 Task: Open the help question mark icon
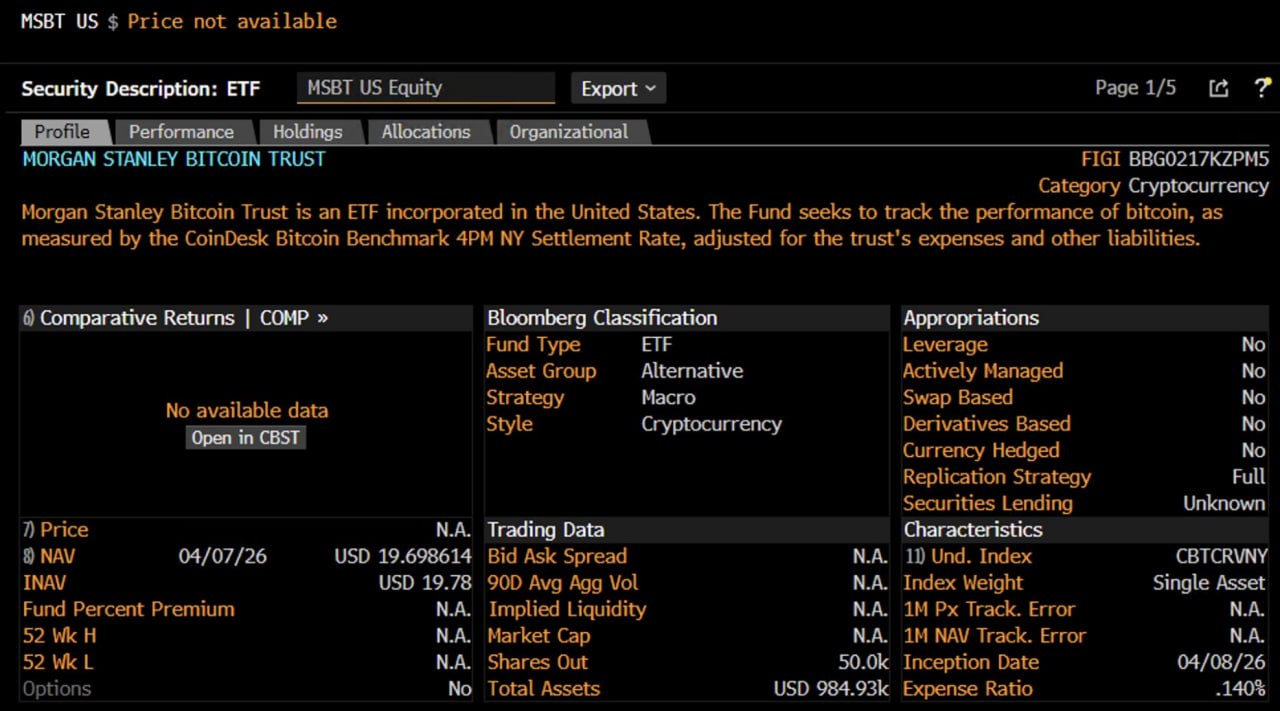[1262, 88]
